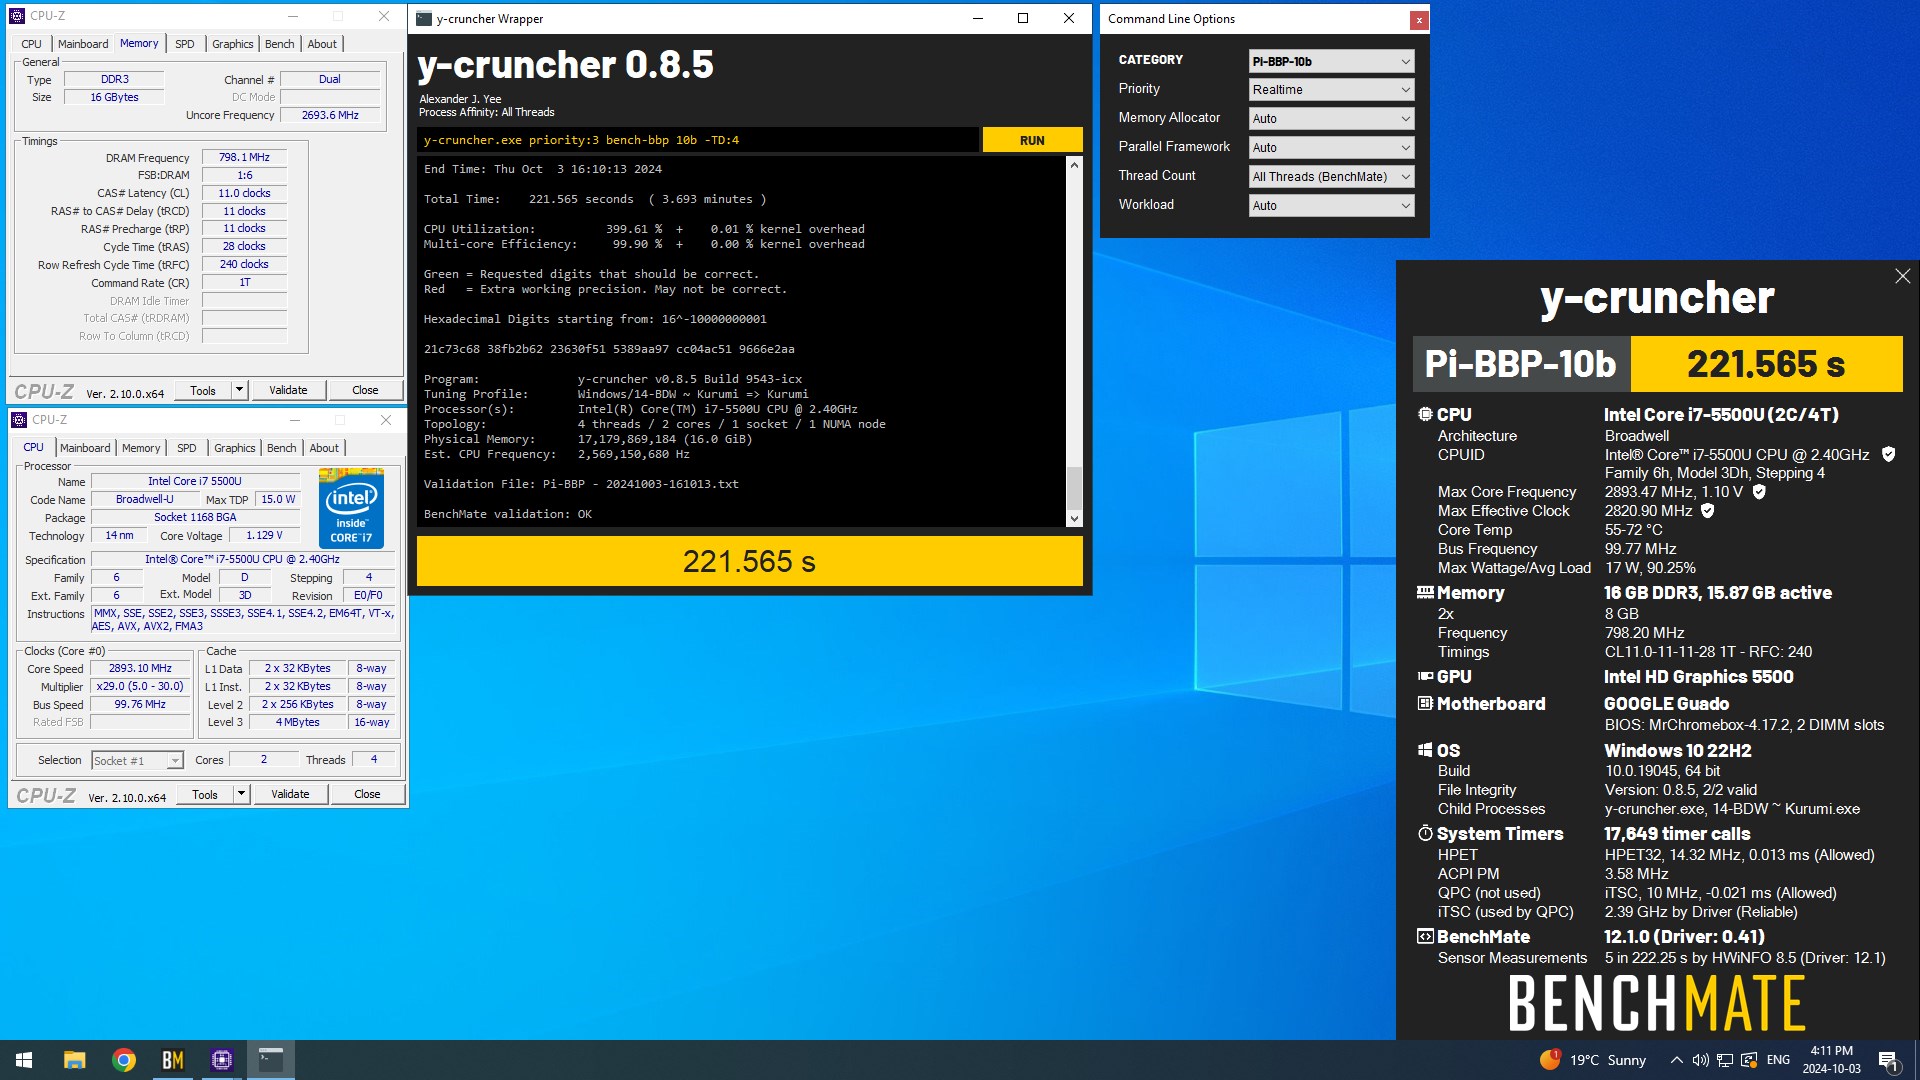Open About tab in upper CPU-Z
Screen dimensions: 1920x1080
point(322,44)
